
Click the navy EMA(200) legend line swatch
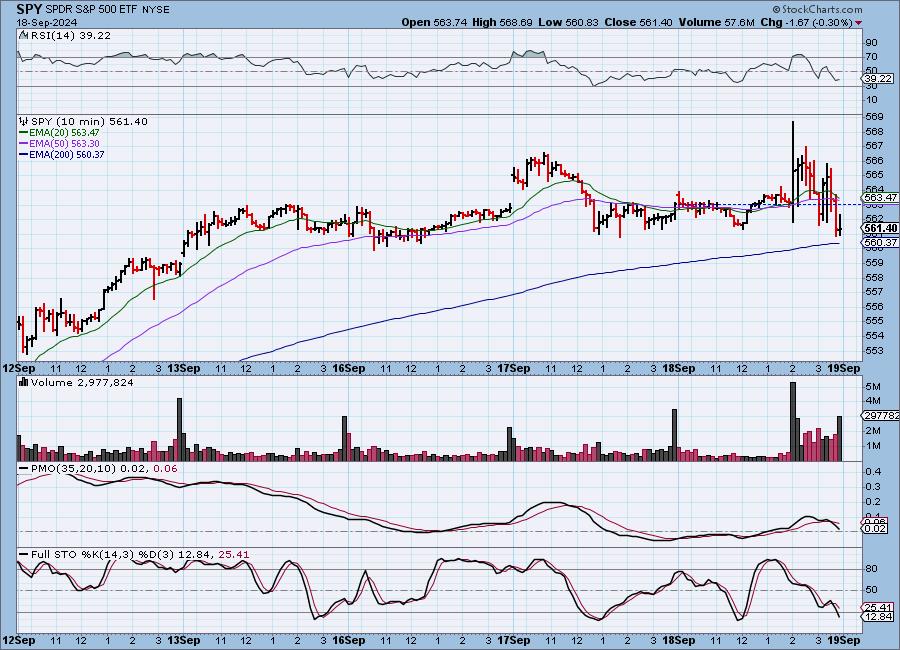click(x=24, y=154)
